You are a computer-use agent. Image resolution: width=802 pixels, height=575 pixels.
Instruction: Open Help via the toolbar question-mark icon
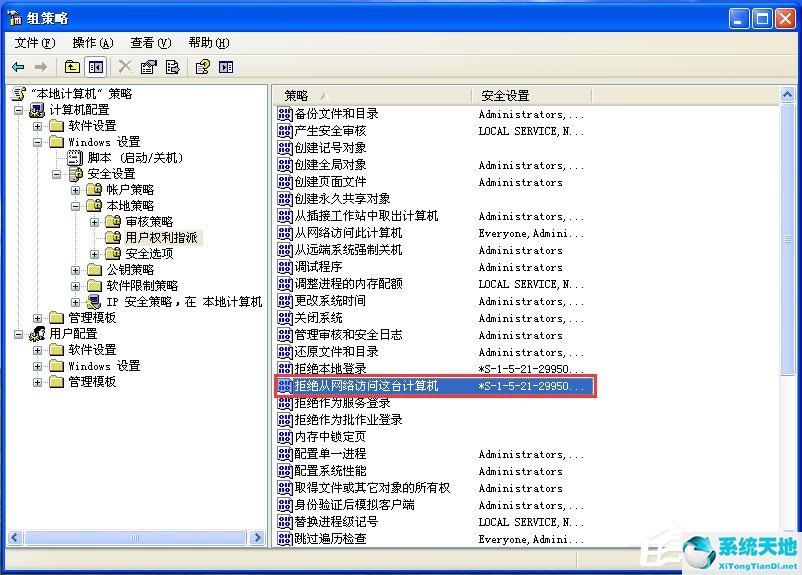click(x=203, y=67)
